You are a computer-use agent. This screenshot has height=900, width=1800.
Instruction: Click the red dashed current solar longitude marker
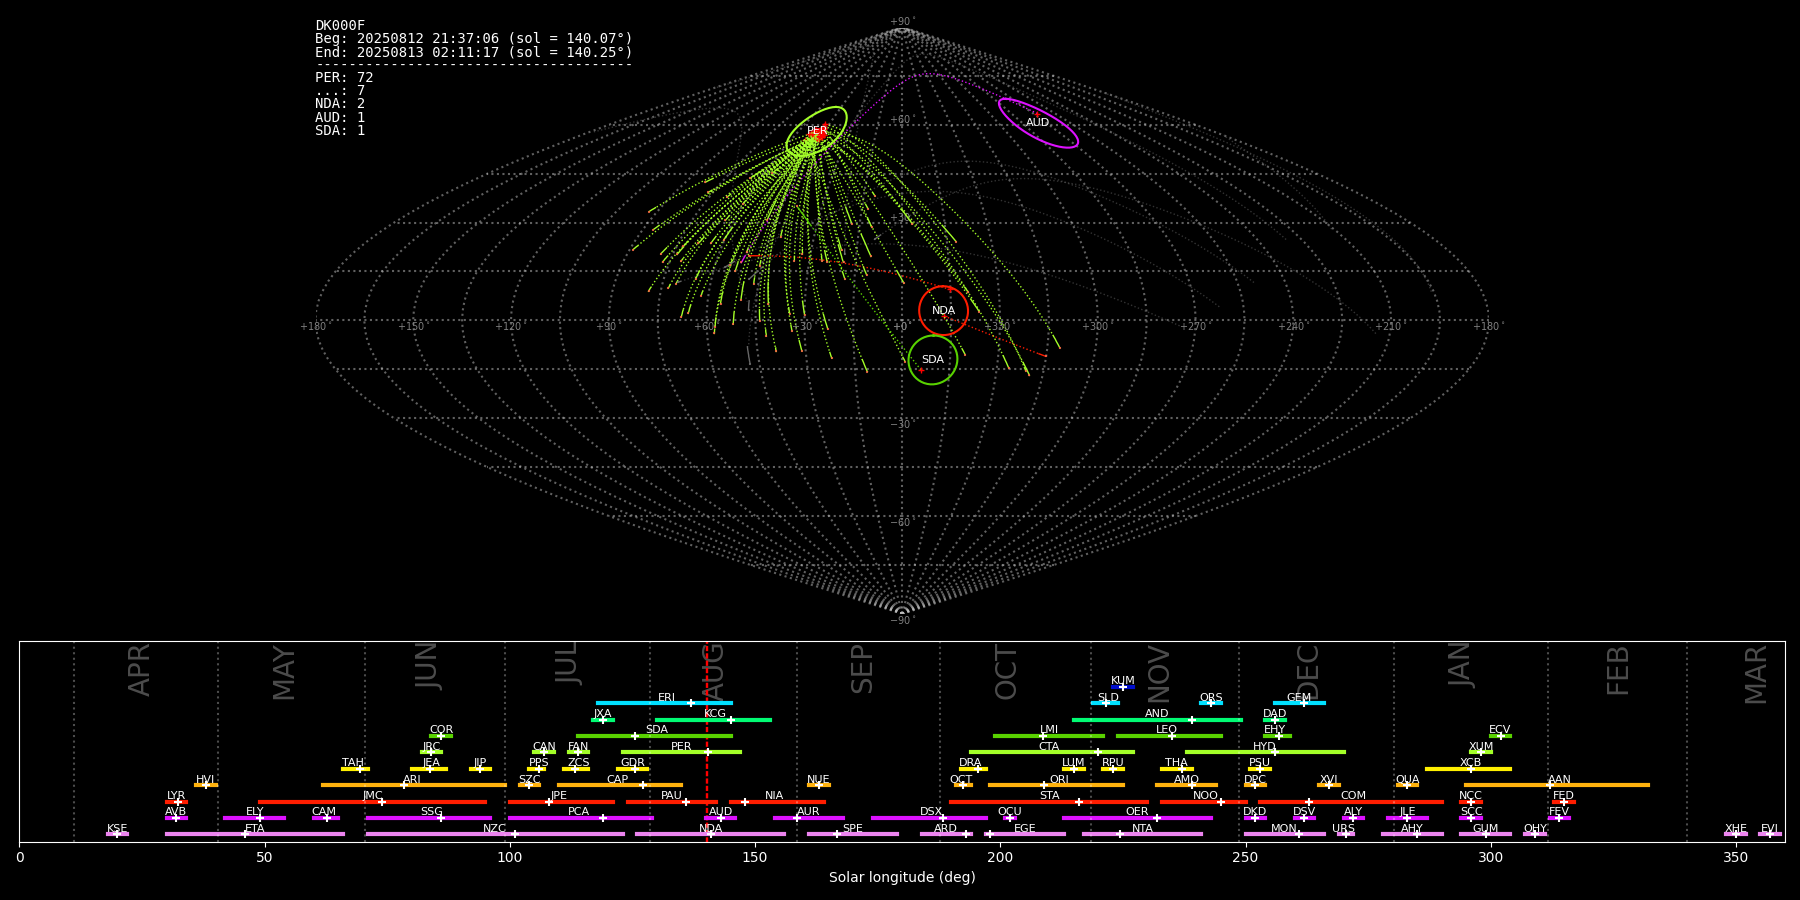[707, 741]
